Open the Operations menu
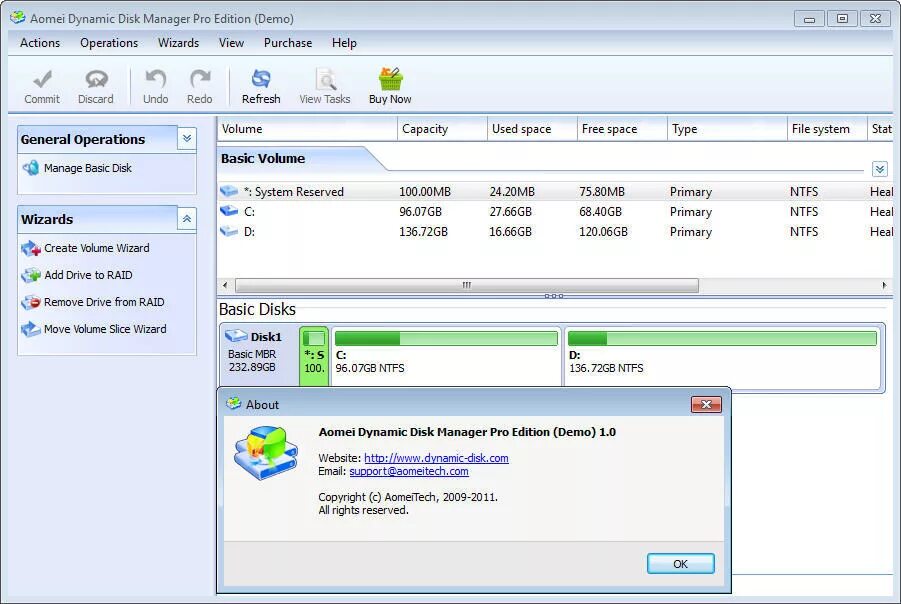 [x=109, y=43]
